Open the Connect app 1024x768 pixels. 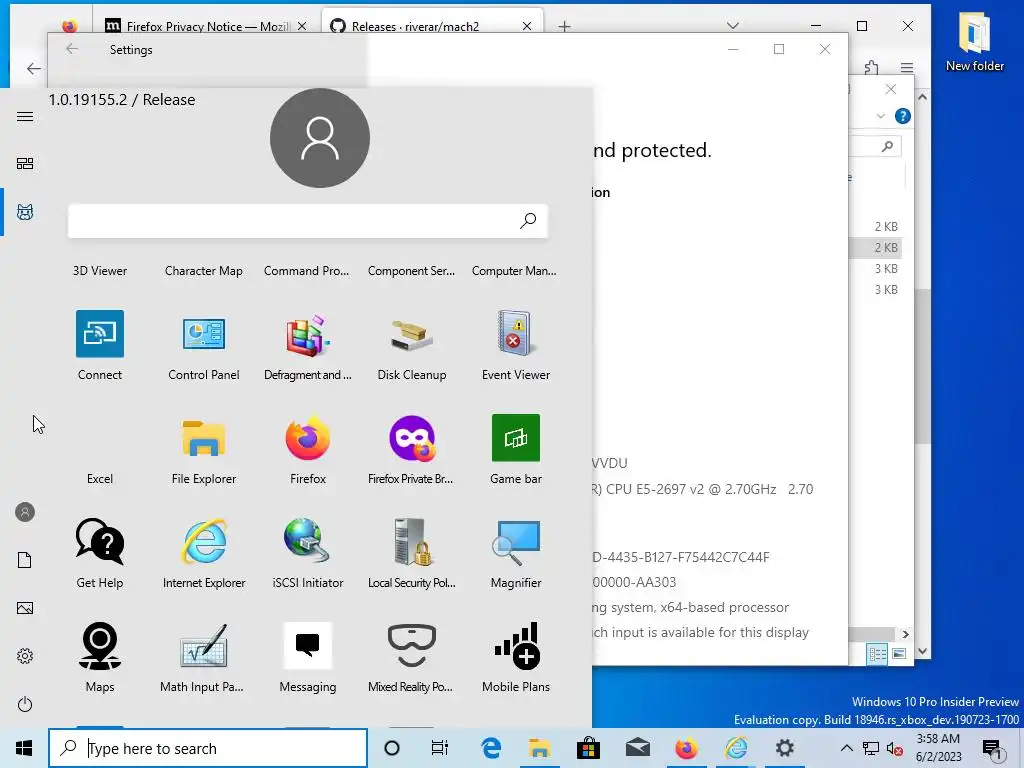(99, 345)
